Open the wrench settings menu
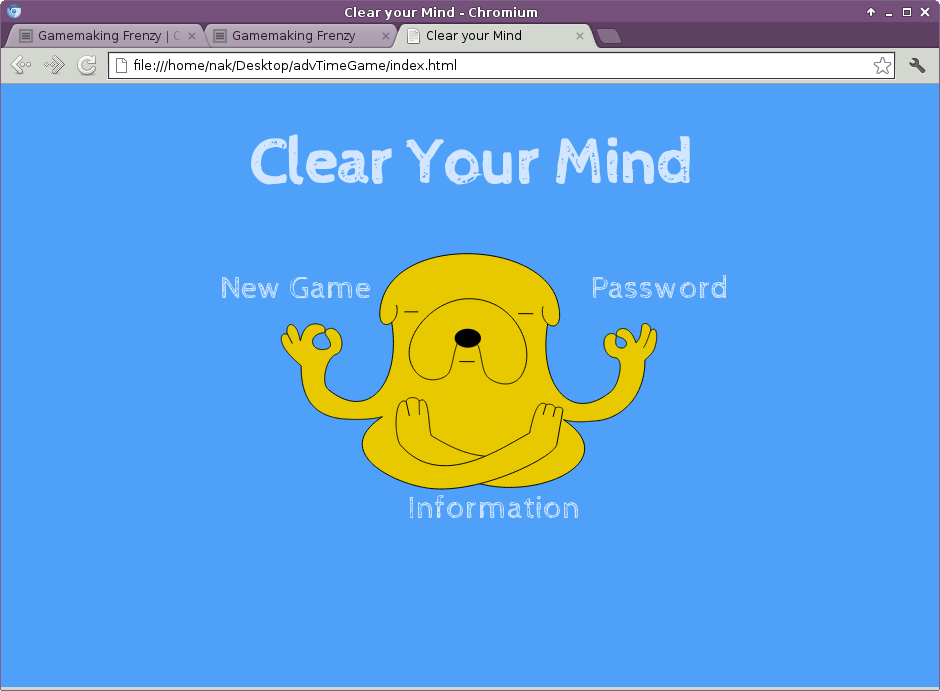Viewport: 940px width, 691px height. (917, 66)
